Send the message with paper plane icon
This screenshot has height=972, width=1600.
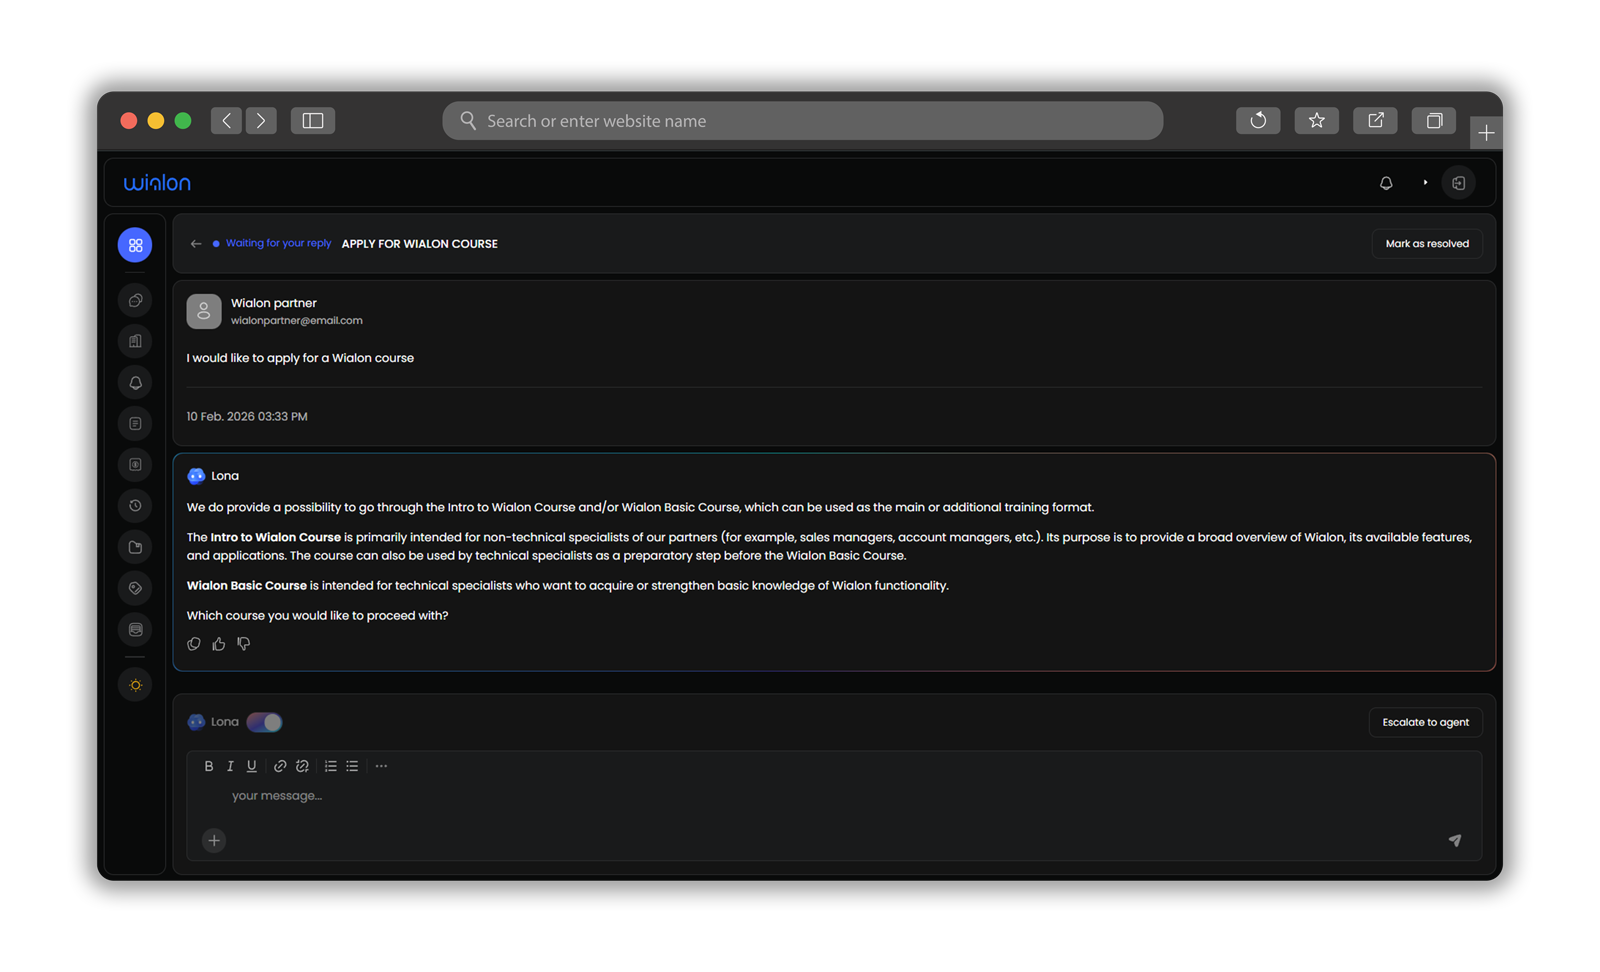pyautogui.click(x=1455, y=840)
